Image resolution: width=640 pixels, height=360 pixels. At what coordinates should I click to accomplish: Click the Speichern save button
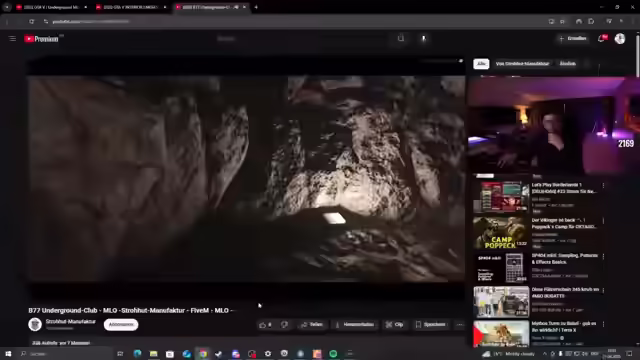pyautogui.click(x=431, y=325)
